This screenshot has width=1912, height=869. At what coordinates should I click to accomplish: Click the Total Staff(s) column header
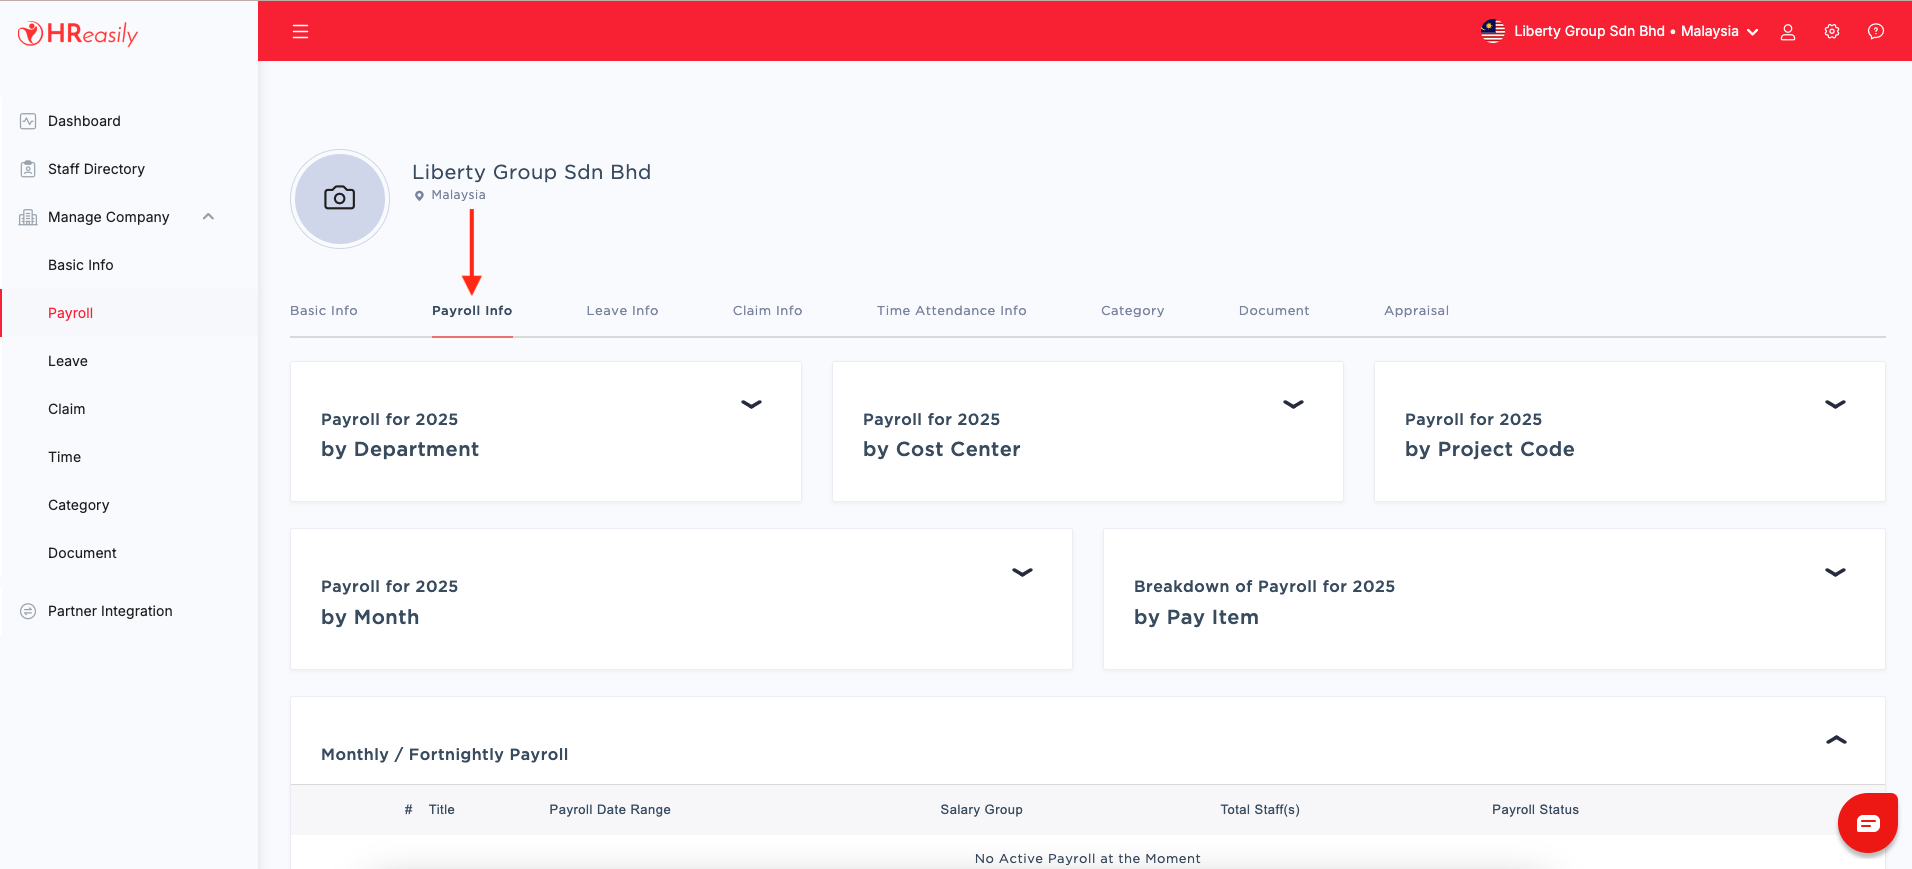[x=1260, y=810]
